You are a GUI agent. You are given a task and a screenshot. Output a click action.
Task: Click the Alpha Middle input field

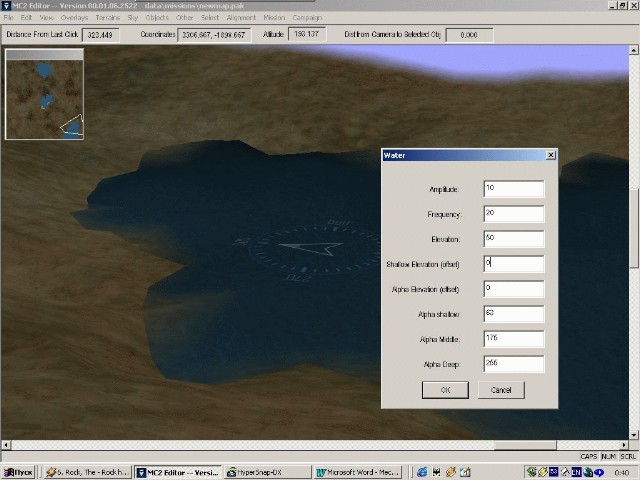pyautogui.click(x=513, y=339)
